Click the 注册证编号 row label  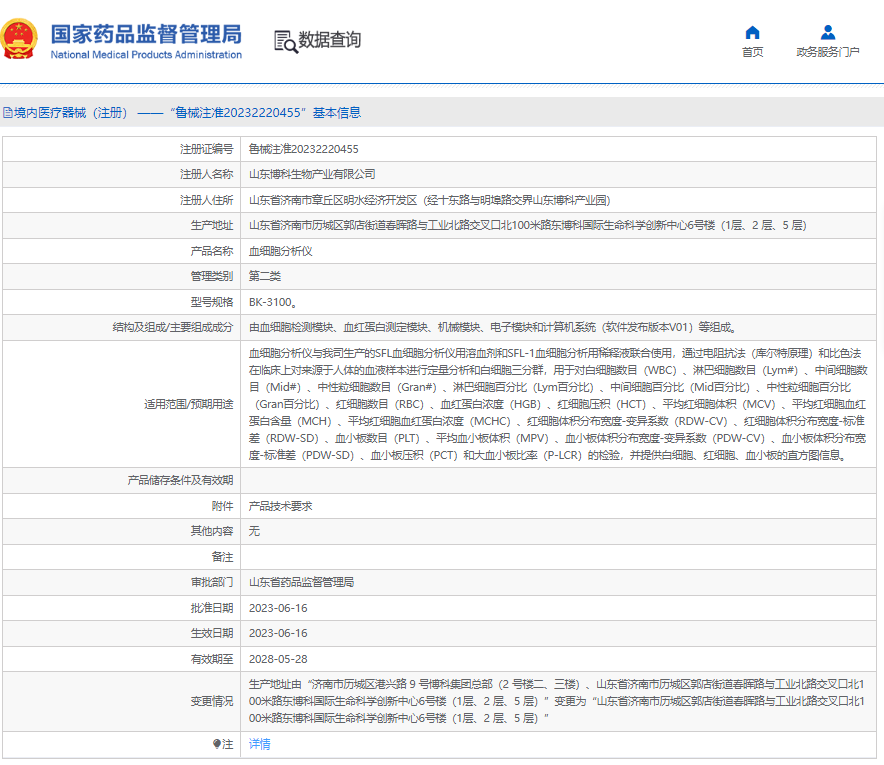pyautogui.click(x=206, y=149)
